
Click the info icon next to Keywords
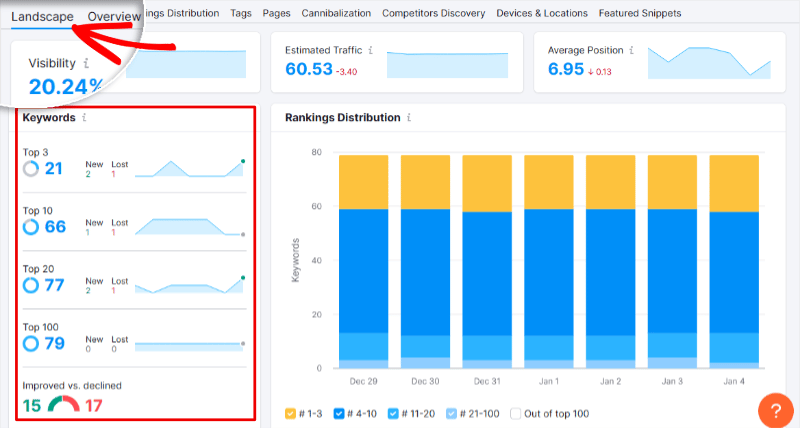84,117
